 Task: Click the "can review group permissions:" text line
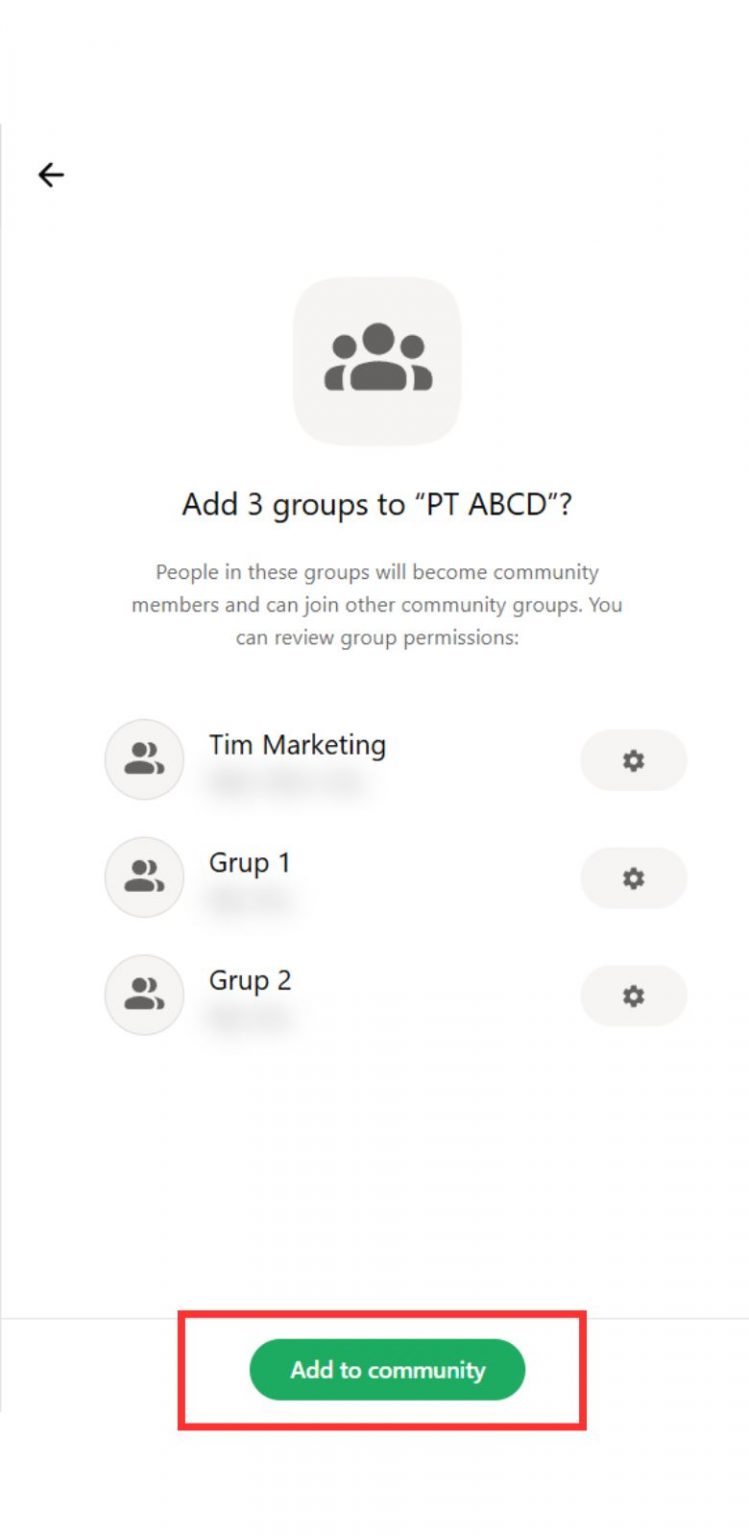click(x=377, y=637)
